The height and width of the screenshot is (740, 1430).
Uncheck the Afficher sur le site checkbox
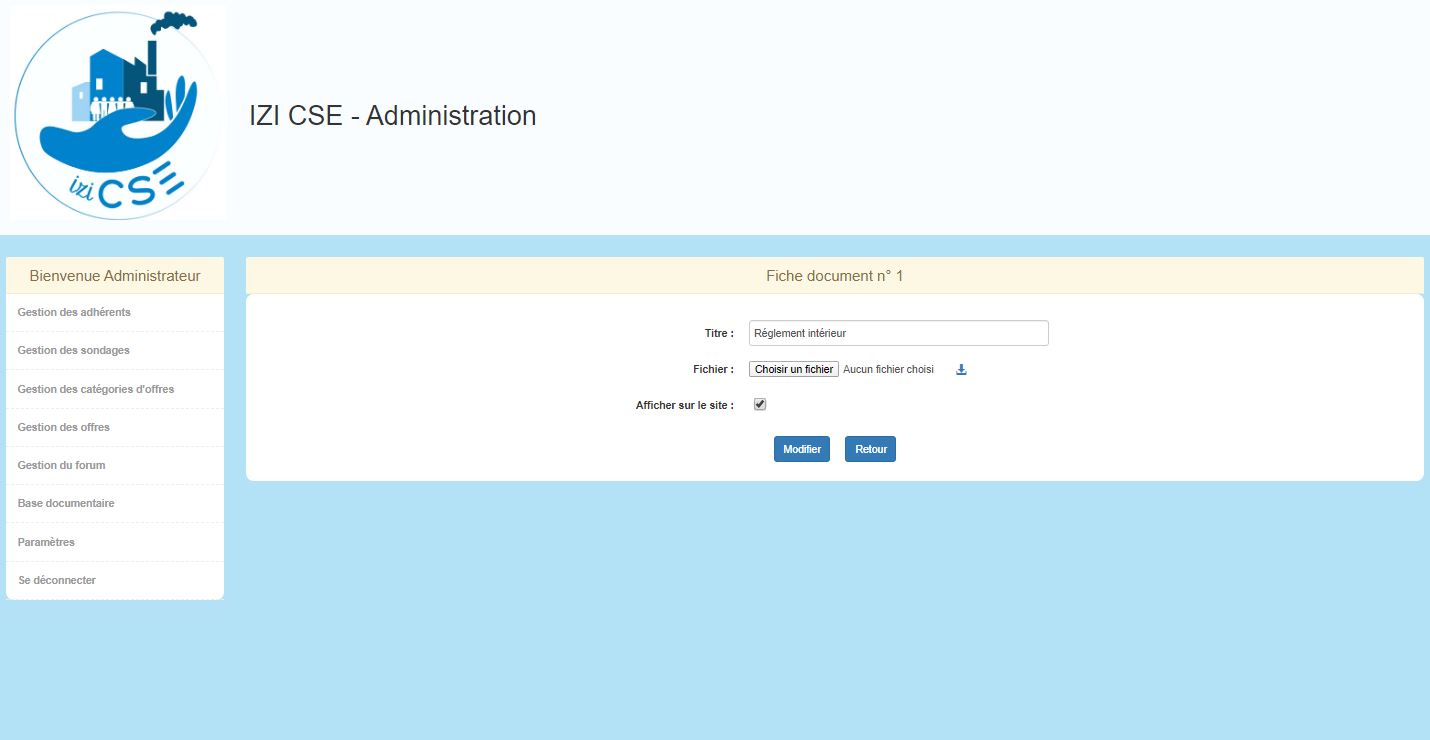pos(760,404)
